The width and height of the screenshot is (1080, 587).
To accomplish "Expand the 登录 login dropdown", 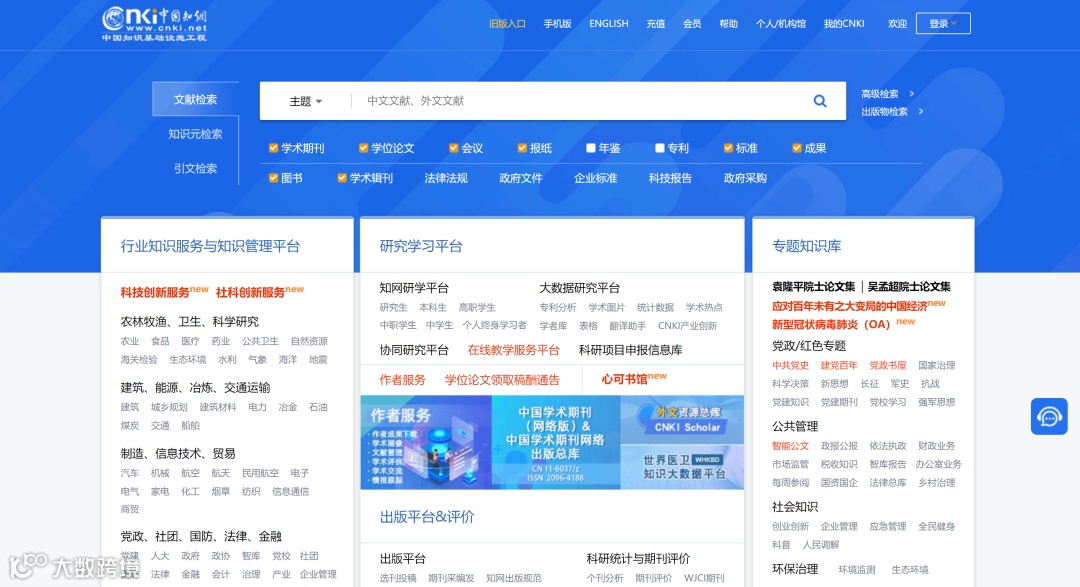I will pos(943,23).
